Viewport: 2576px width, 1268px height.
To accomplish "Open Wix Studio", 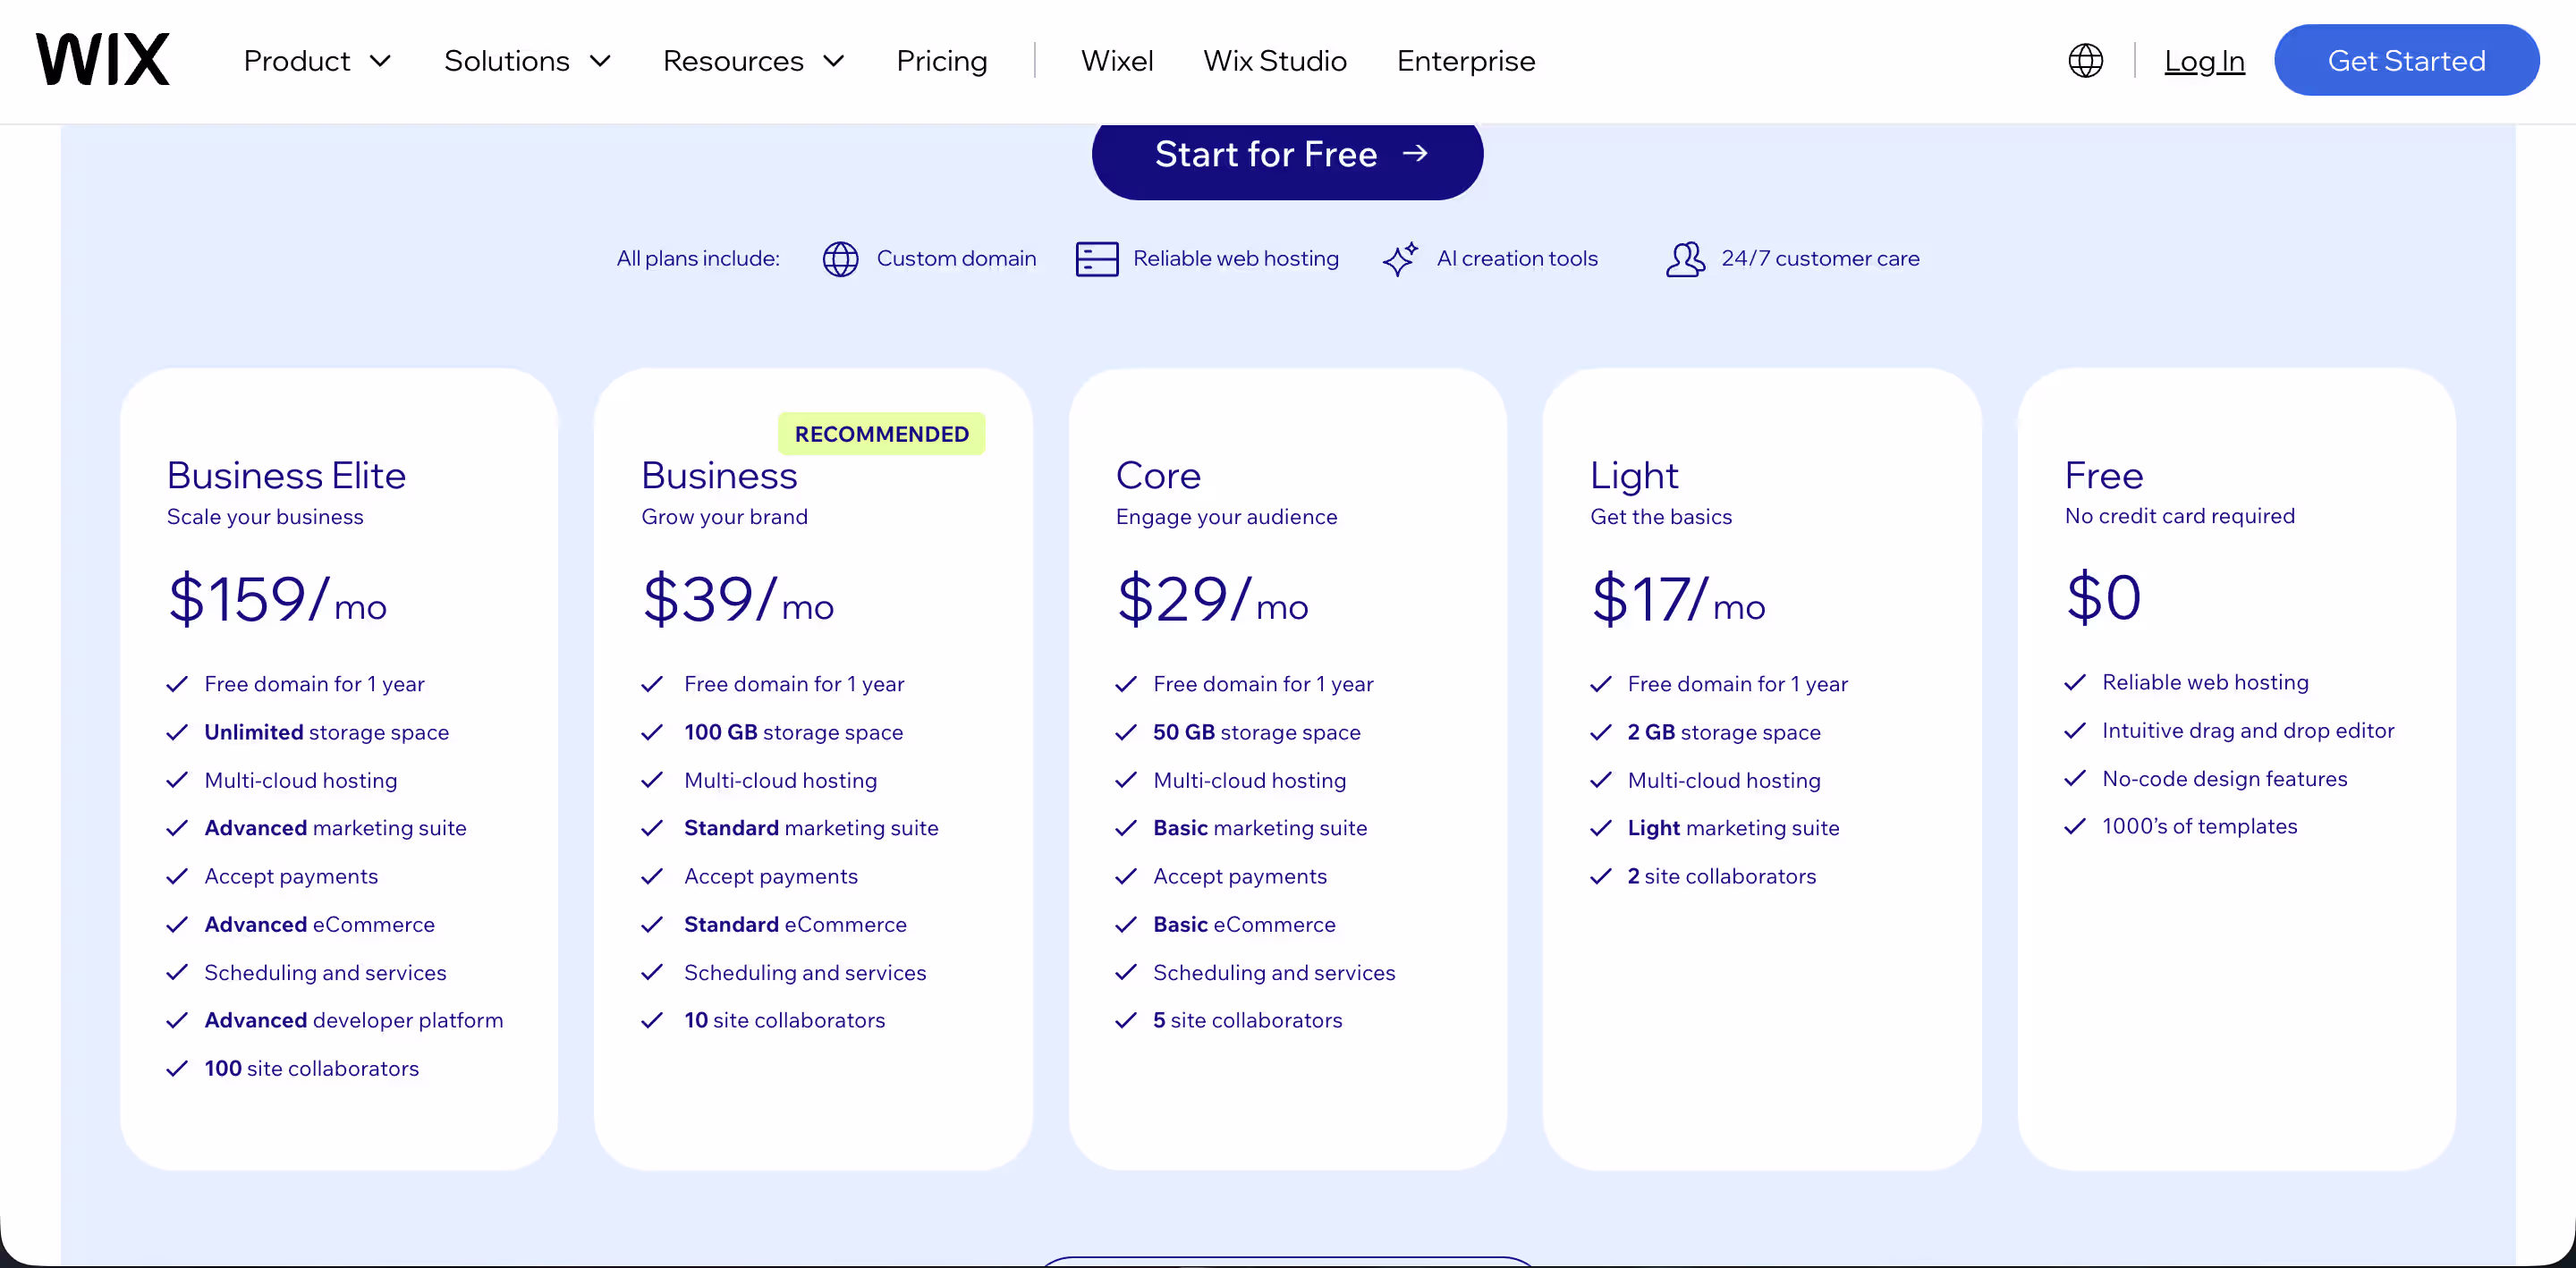I will pyautogui.click(x=1275, y=61).
